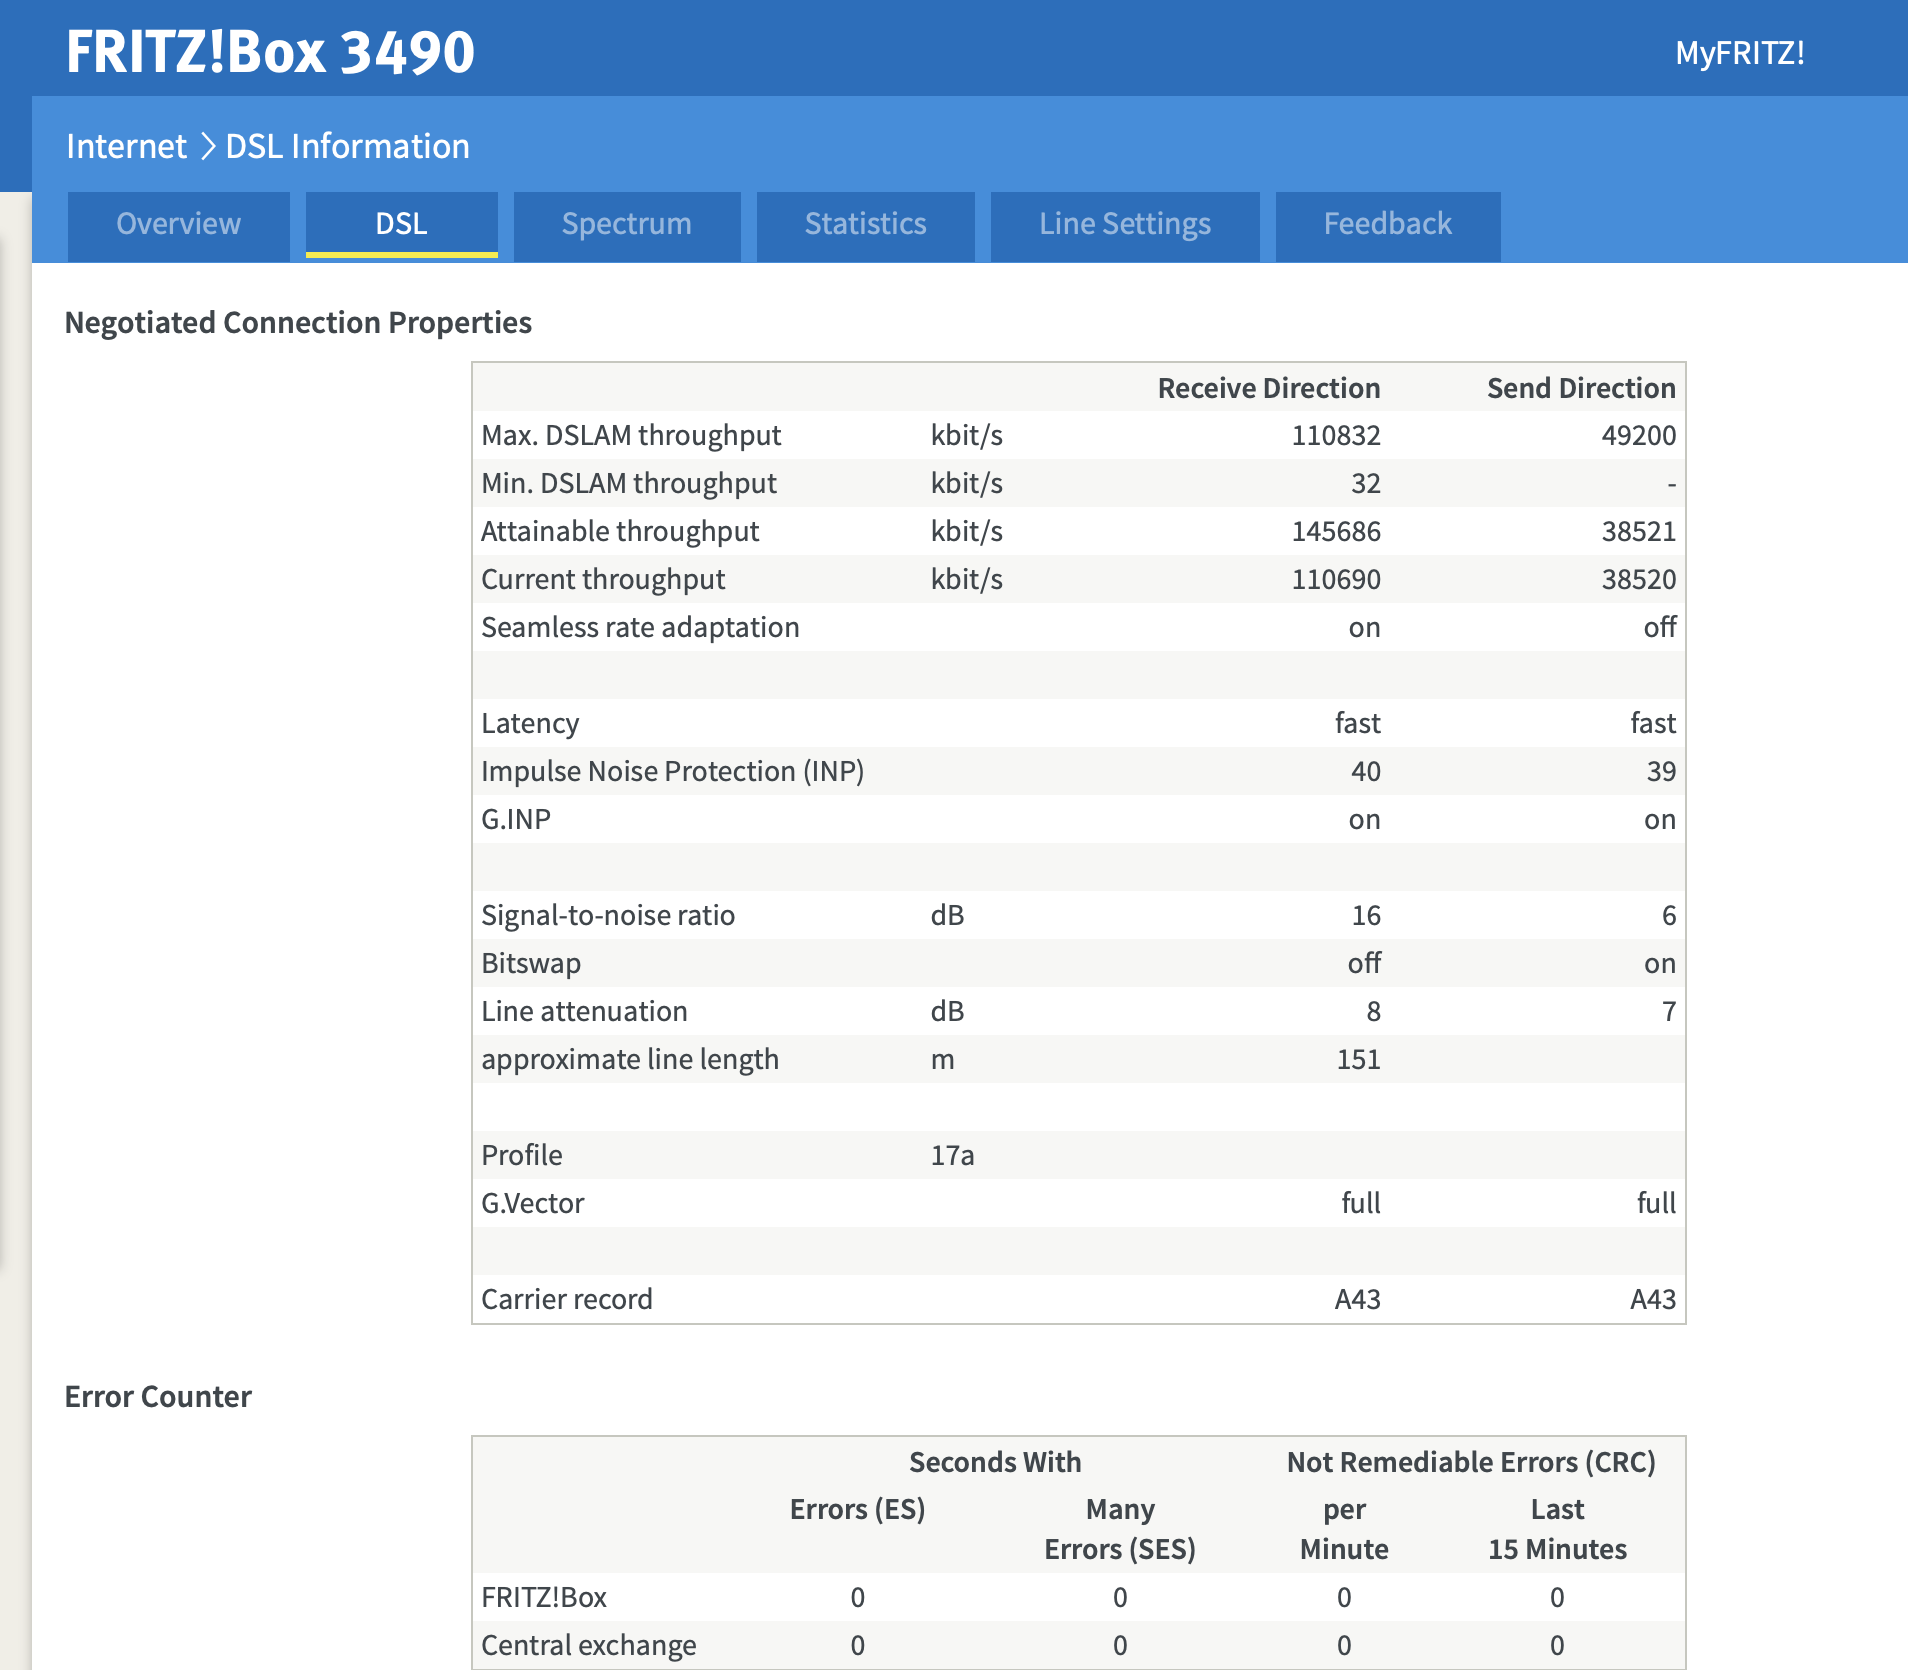Click the Send Direction column header
The height and width of the screenshot is (1670, 1908).
point(1580,388)
